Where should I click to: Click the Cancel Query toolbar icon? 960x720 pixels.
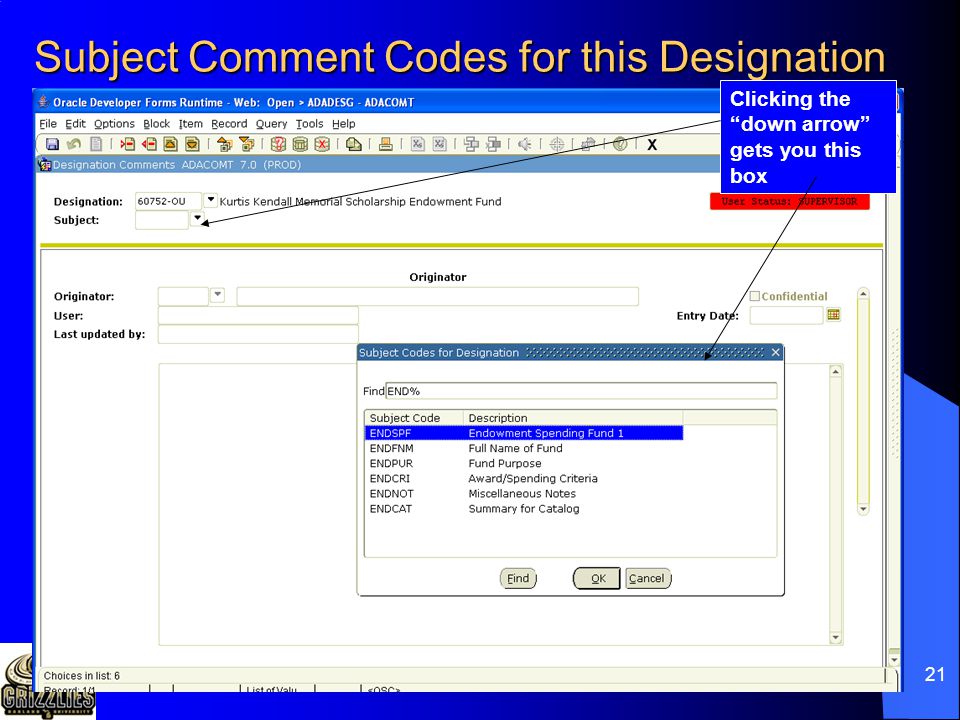tap(322, 144)
